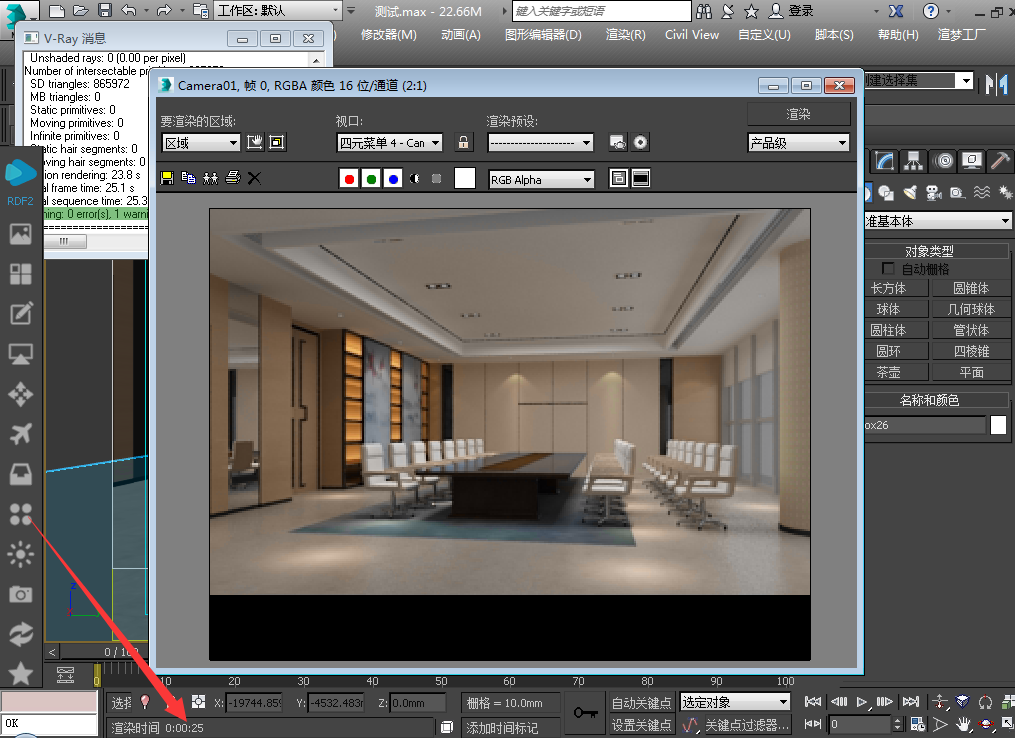Click the 管状体 tube primitive button
1015x738 pixels.
coord(971,330)
